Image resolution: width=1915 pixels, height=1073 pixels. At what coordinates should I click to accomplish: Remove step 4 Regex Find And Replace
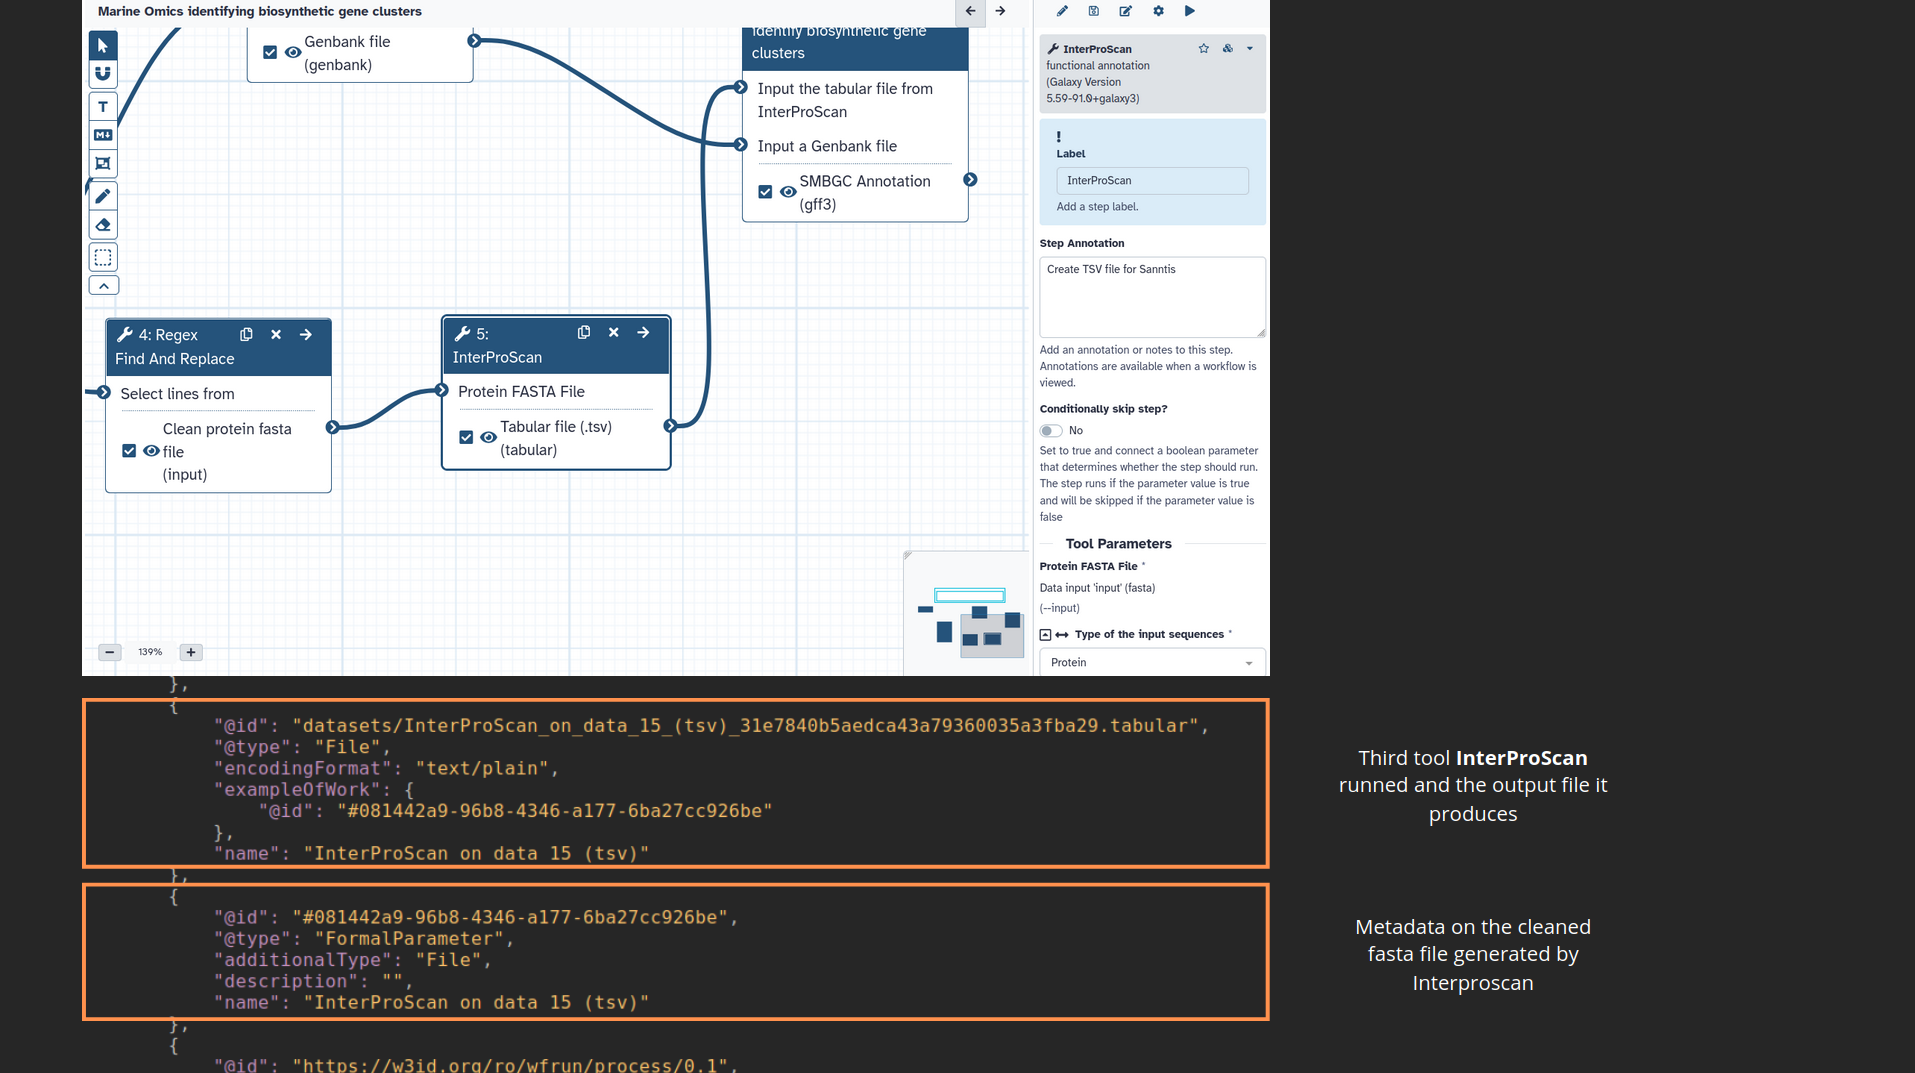(276, 334)
